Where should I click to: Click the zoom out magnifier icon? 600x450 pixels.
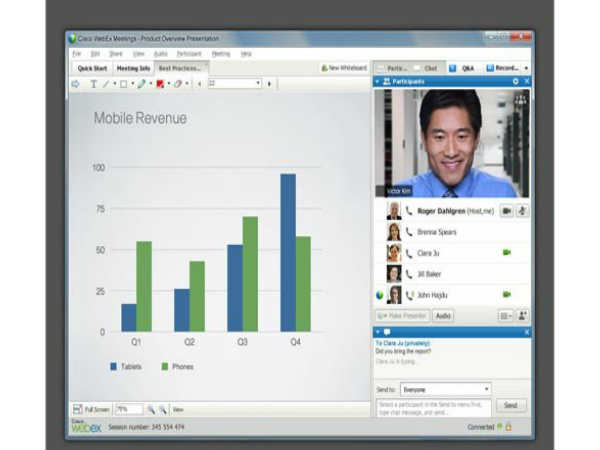[163, 410]
